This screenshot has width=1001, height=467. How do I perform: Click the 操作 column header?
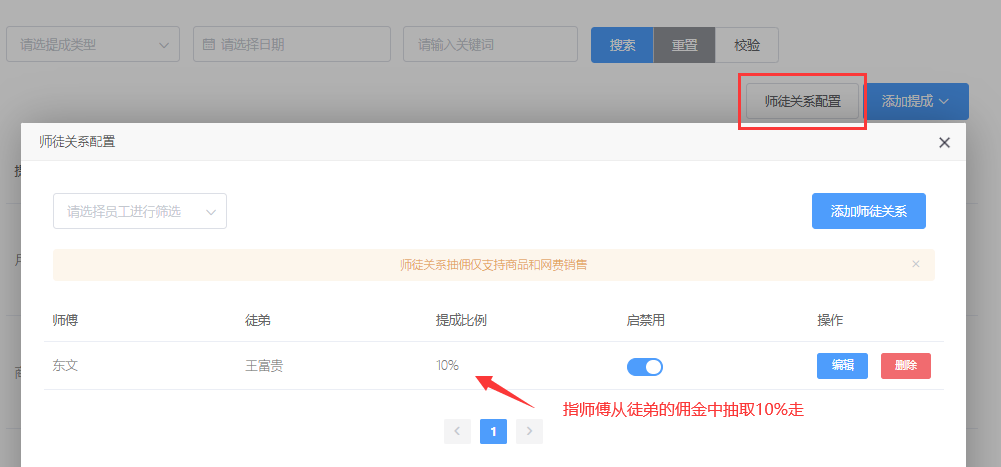tap(830, 320)
